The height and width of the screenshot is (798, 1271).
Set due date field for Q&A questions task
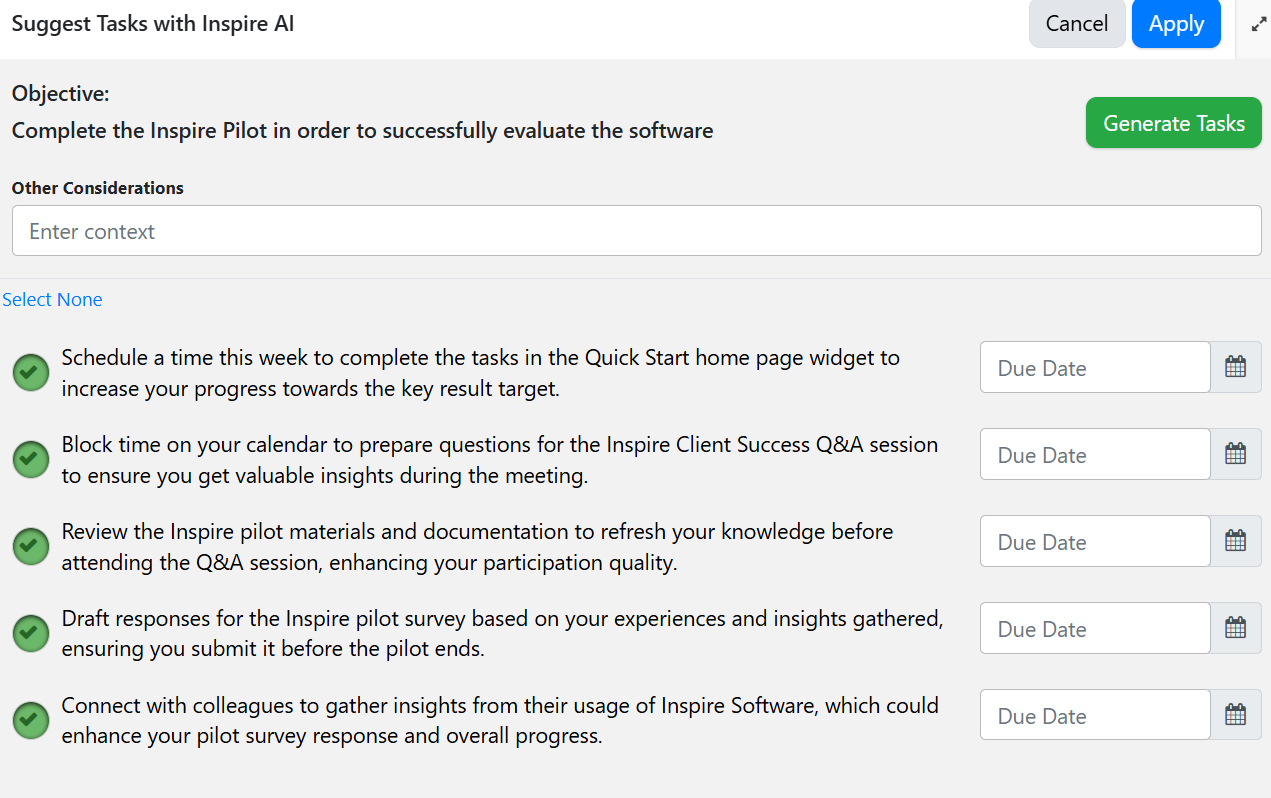click(1095, 454)
